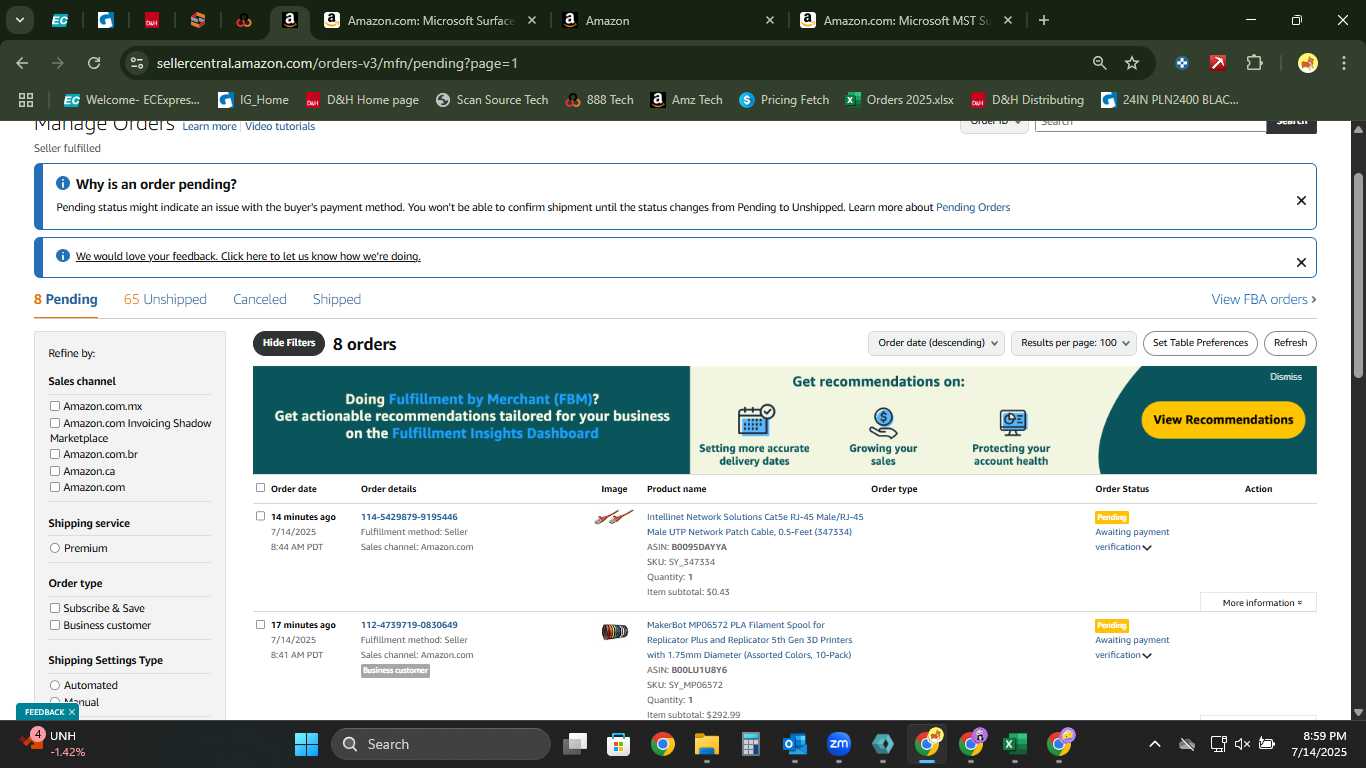This screenshot has width=1366, height=768.
Task: Check the Amazon.ca sales channel box
Action: pyautogui.click(x=55, y=470)
